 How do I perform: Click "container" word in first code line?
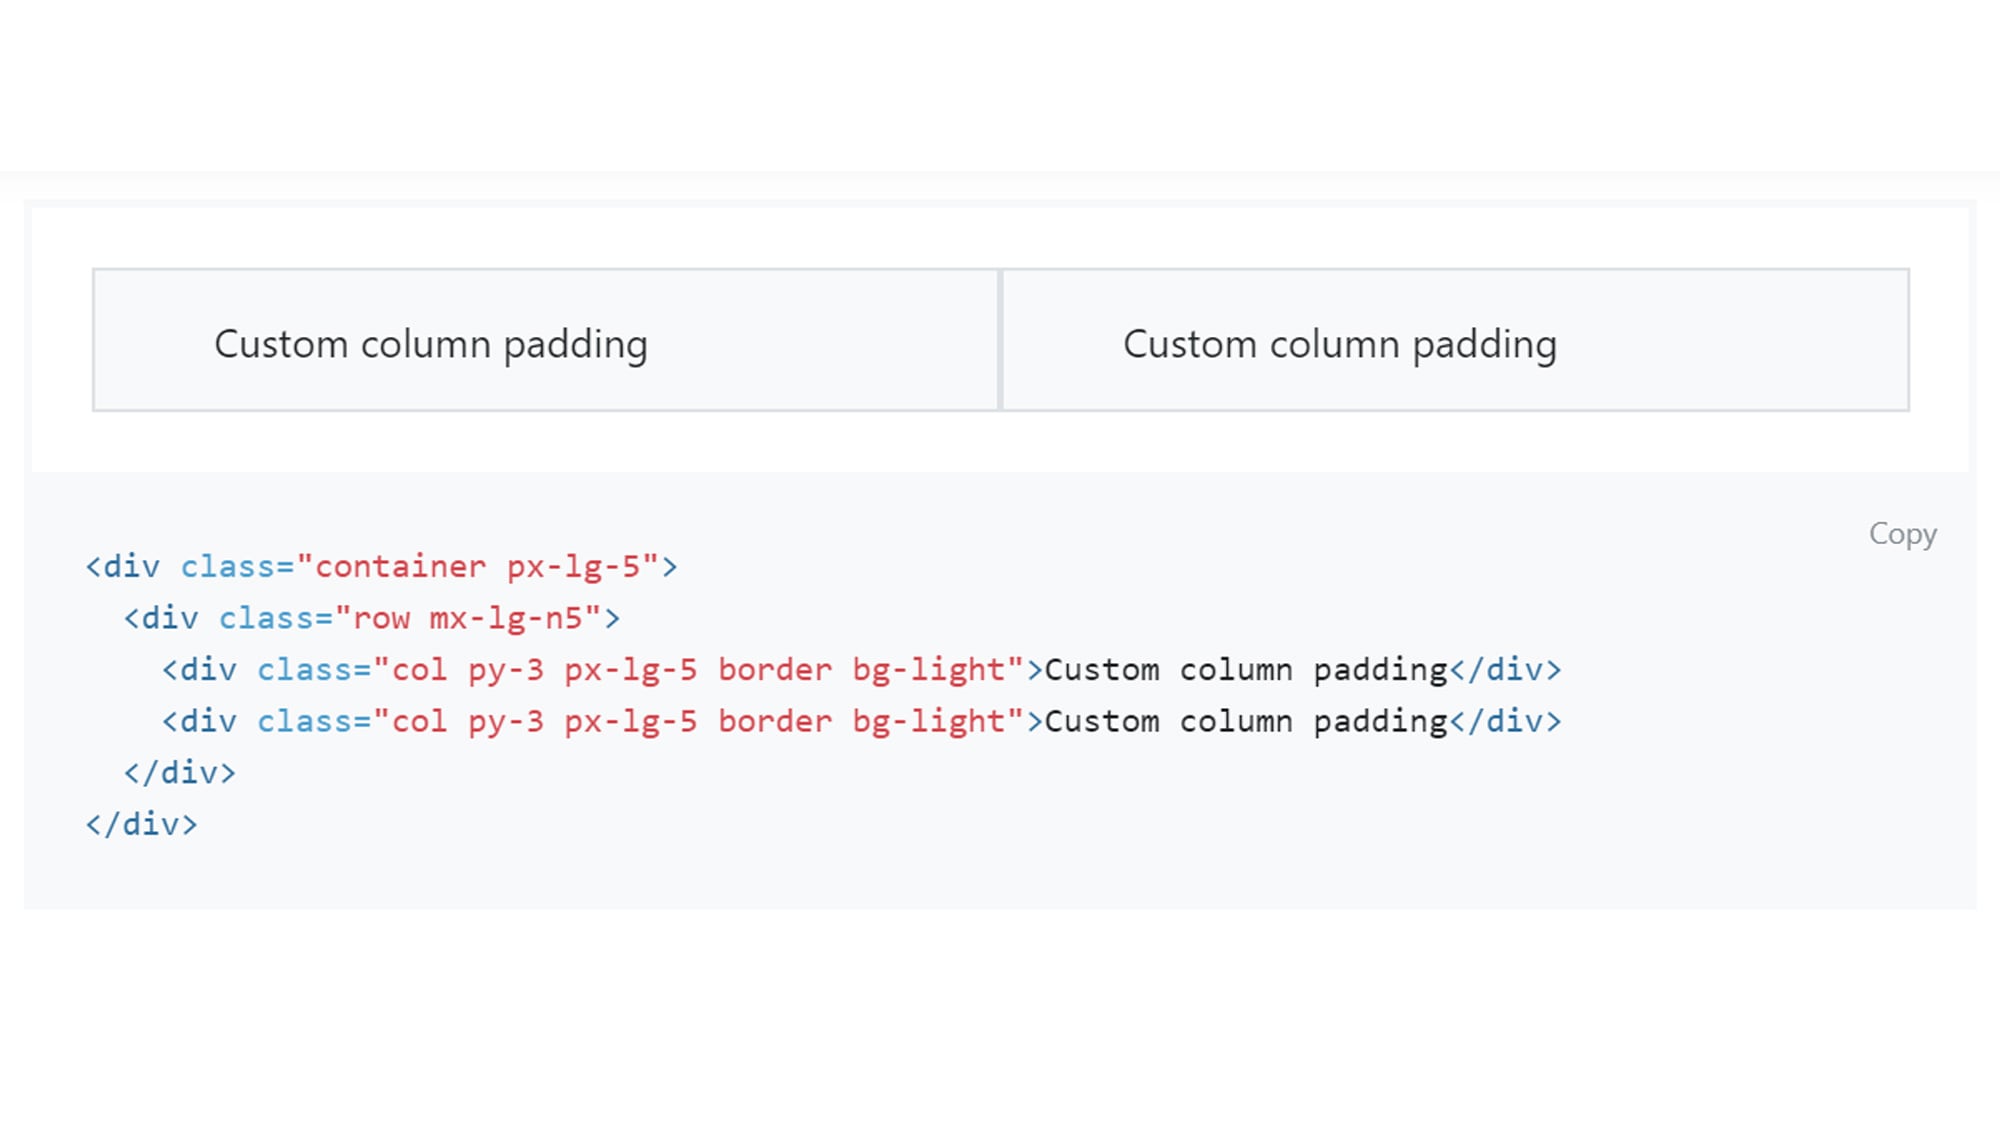click(x=400, y=567)
